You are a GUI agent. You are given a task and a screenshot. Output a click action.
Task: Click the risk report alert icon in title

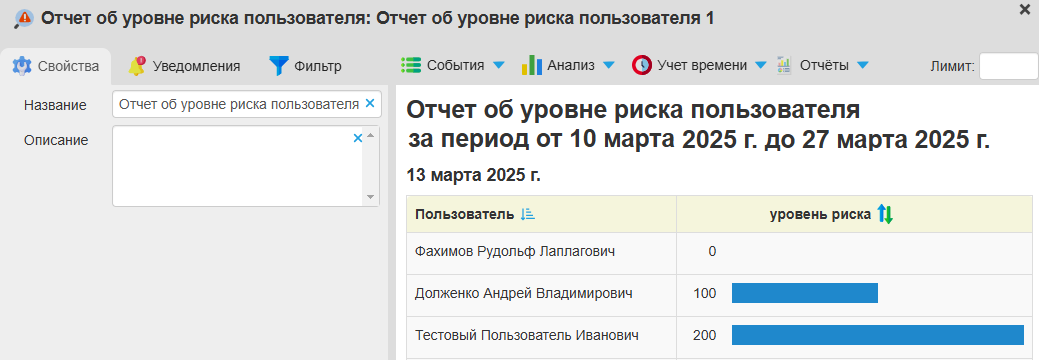click(x=25, y=19)
